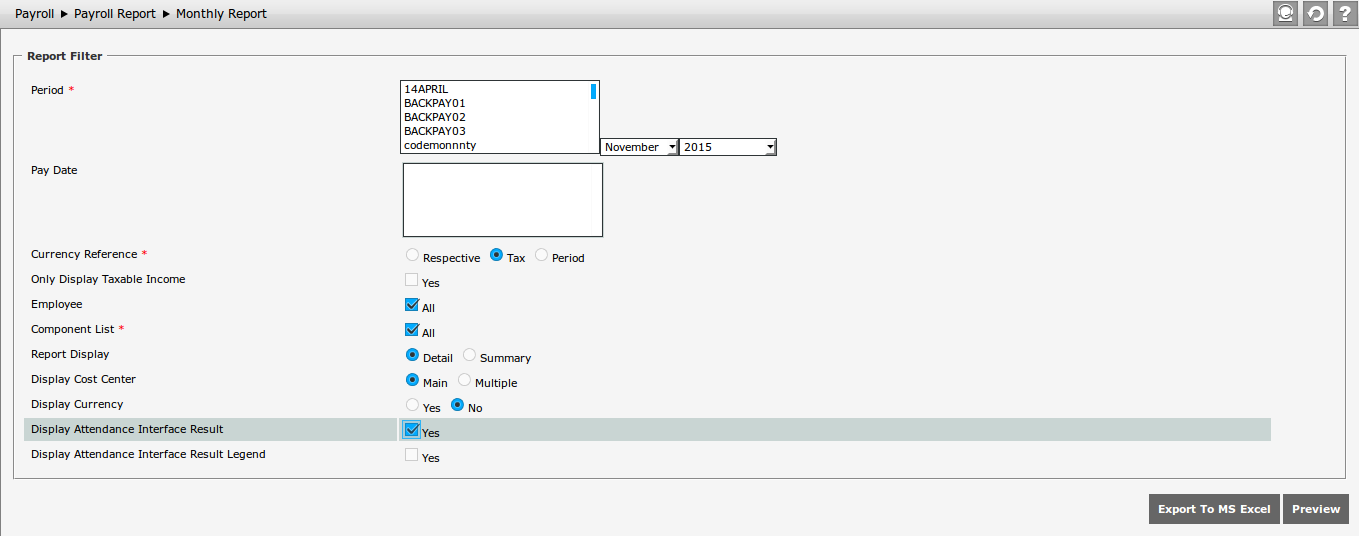Click the refresh arrow icon
The height and width of the screenshot is (536, 1359).
click(x=1315, y=13)
